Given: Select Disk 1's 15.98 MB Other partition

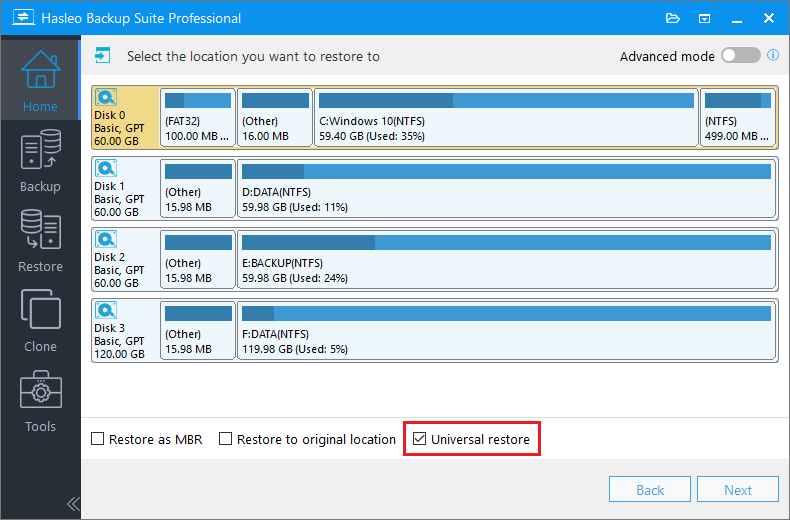Looking at the screenshot, I should (198, 188).
